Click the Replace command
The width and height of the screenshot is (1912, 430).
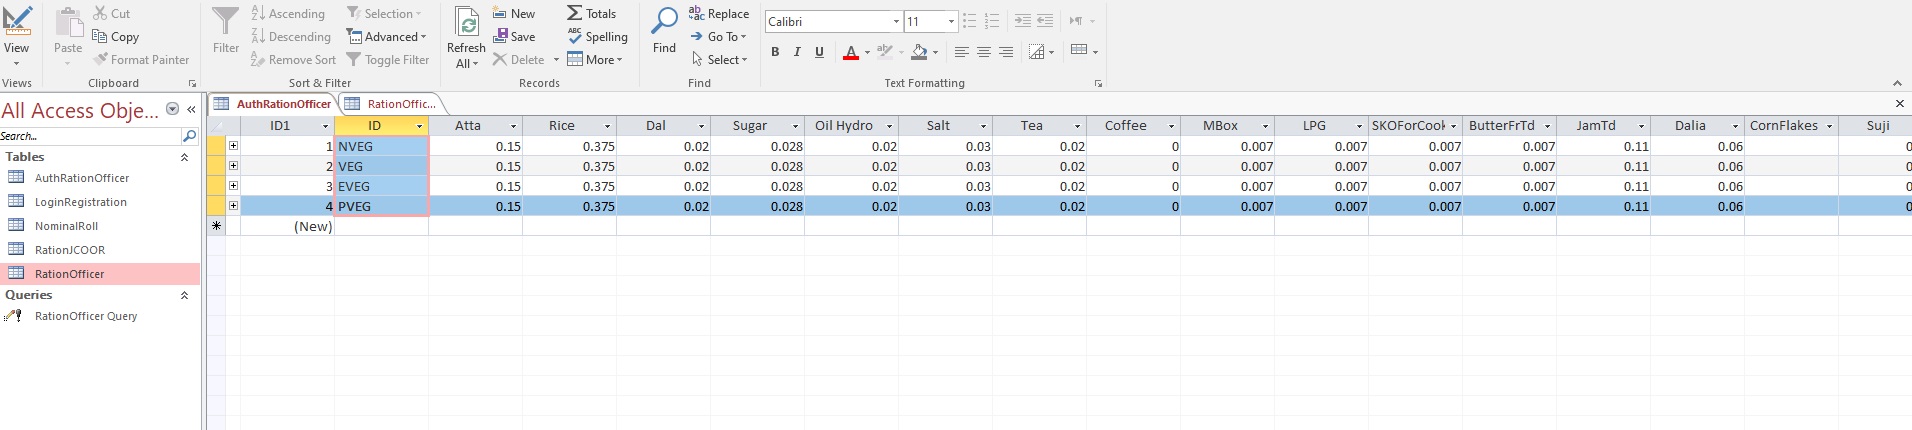(719, 13)
